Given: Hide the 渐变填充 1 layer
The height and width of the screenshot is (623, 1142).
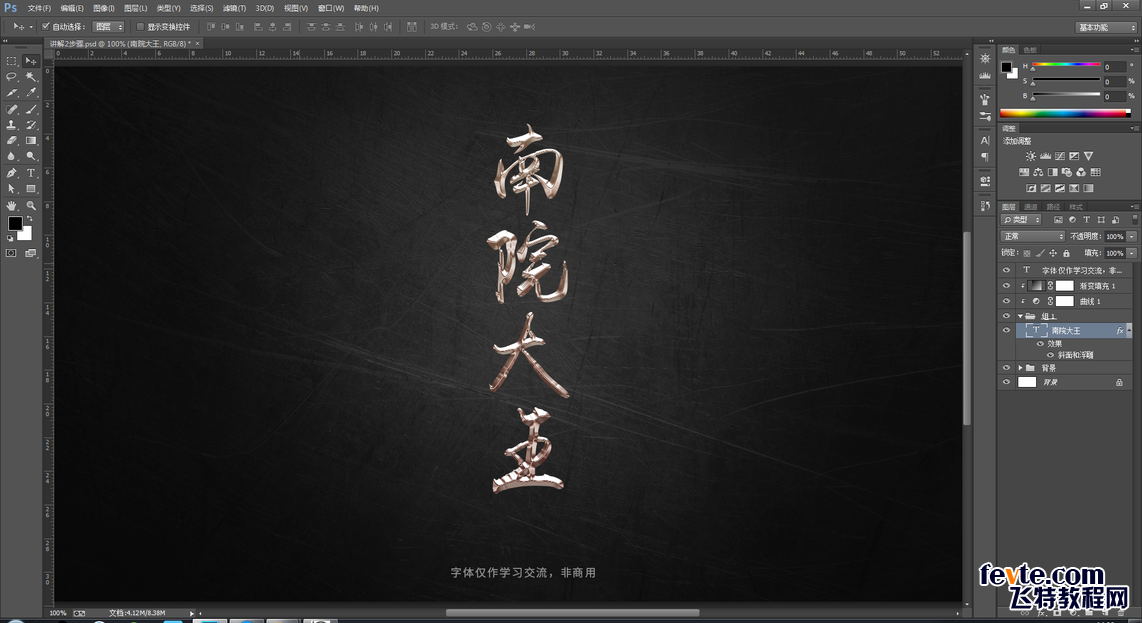Looking at the screenshot, I should click(x=1006, y=286).
